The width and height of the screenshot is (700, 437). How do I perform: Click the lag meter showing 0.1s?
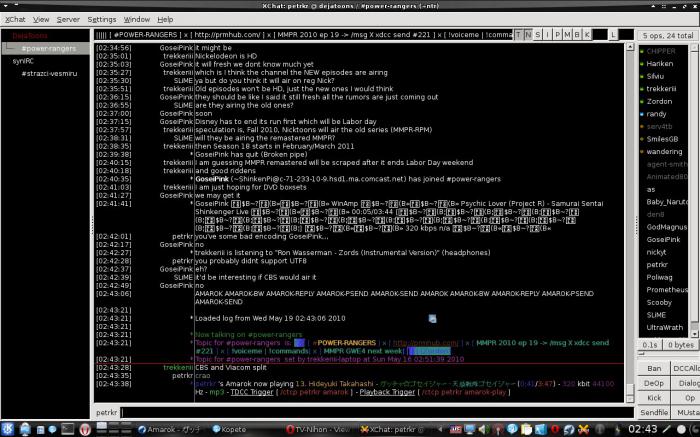[650, 345]
